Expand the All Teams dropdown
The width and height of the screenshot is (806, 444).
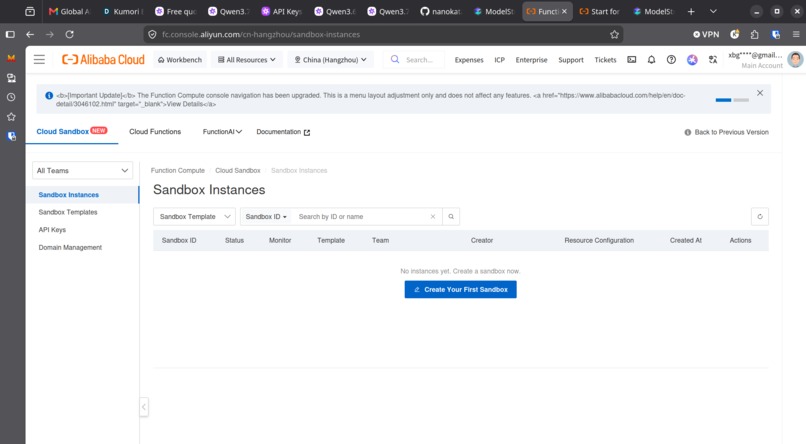click(x=82, y=171)
